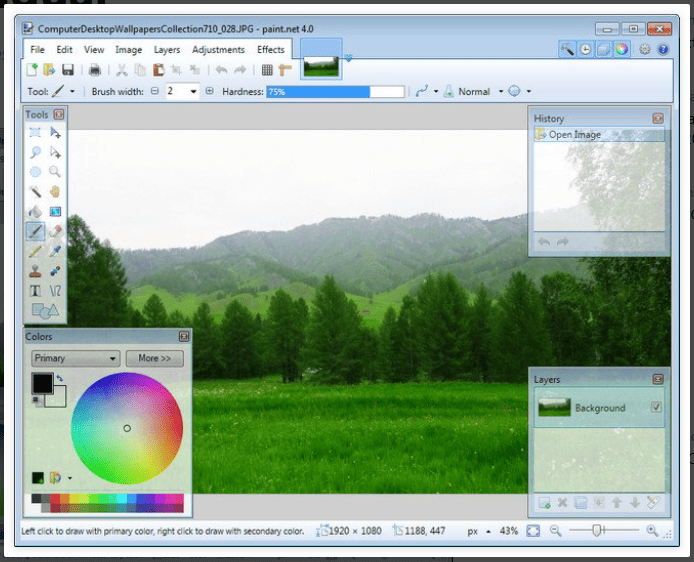694x562 pixels.
Task: Click the Cut scissors icon
Action: [x=122, y=69]
